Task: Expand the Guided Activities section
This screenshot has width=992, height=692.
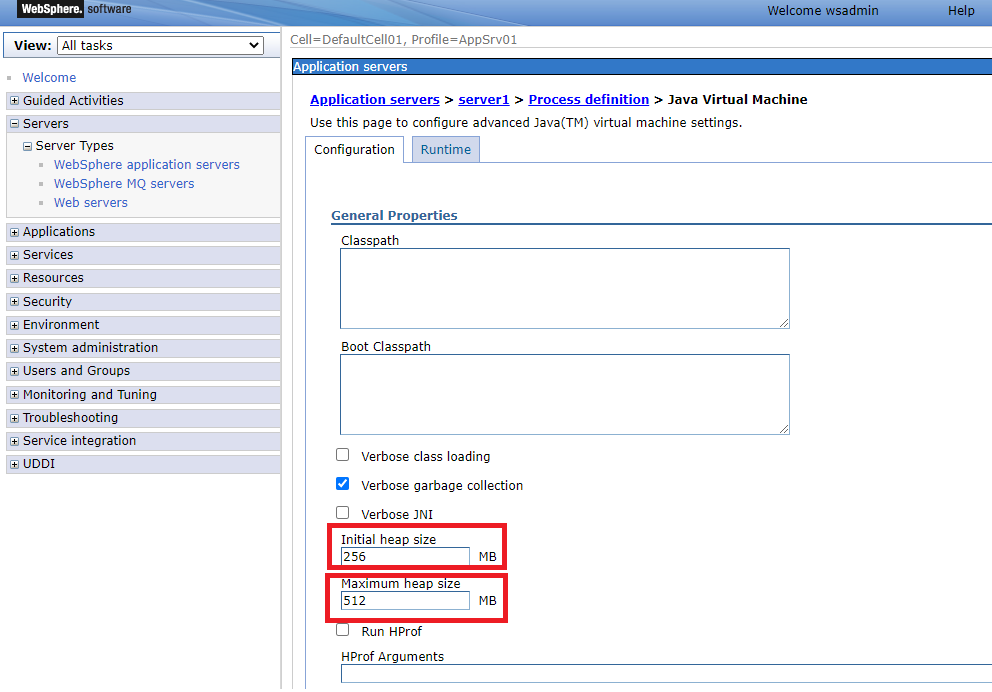Action: (x=15, y=101)
